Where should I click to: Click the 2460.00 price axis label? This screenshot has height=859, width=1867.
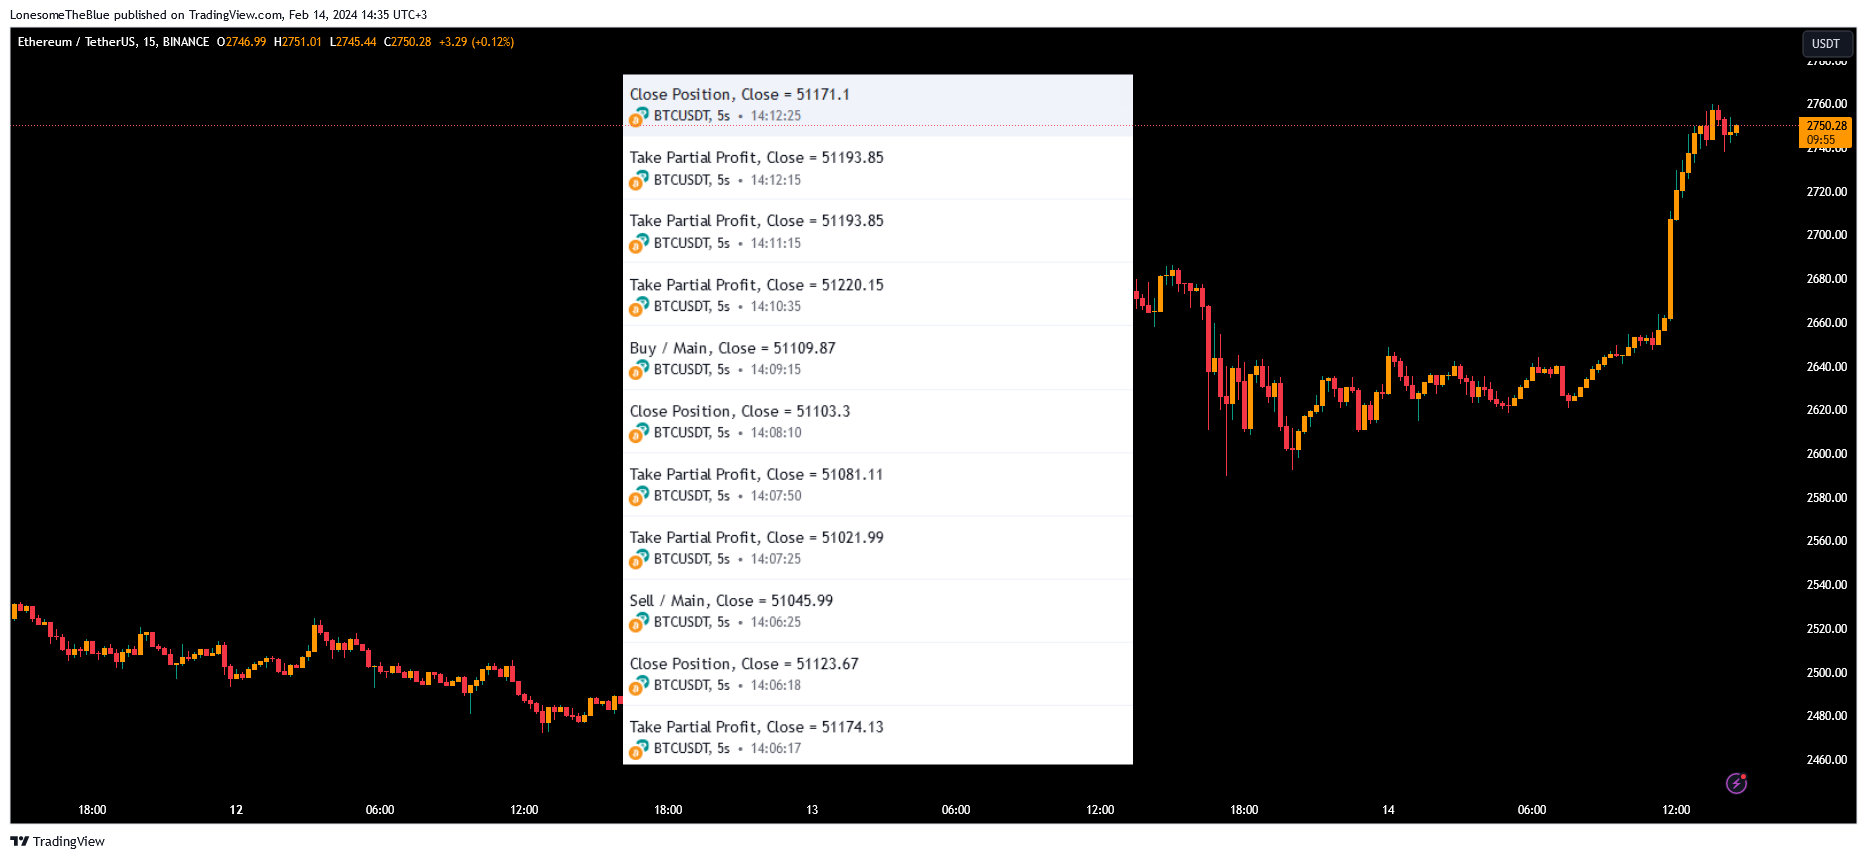click(x=1826, y=760)
